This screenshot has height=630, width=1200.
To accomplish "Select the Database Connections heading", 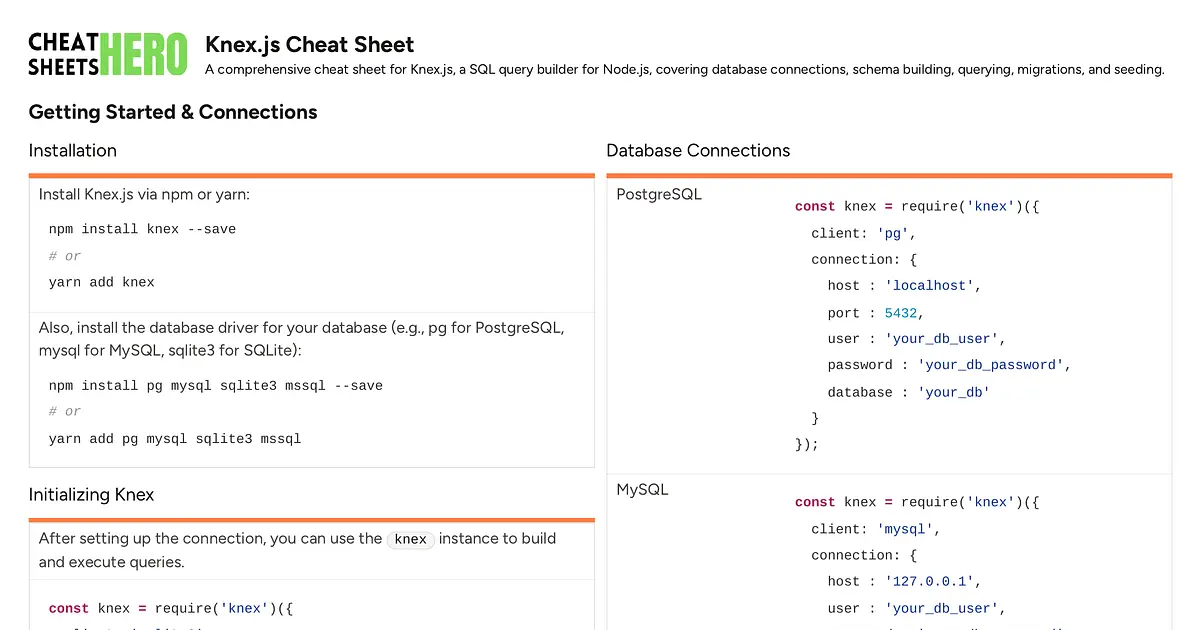I will tap(698, 150).
